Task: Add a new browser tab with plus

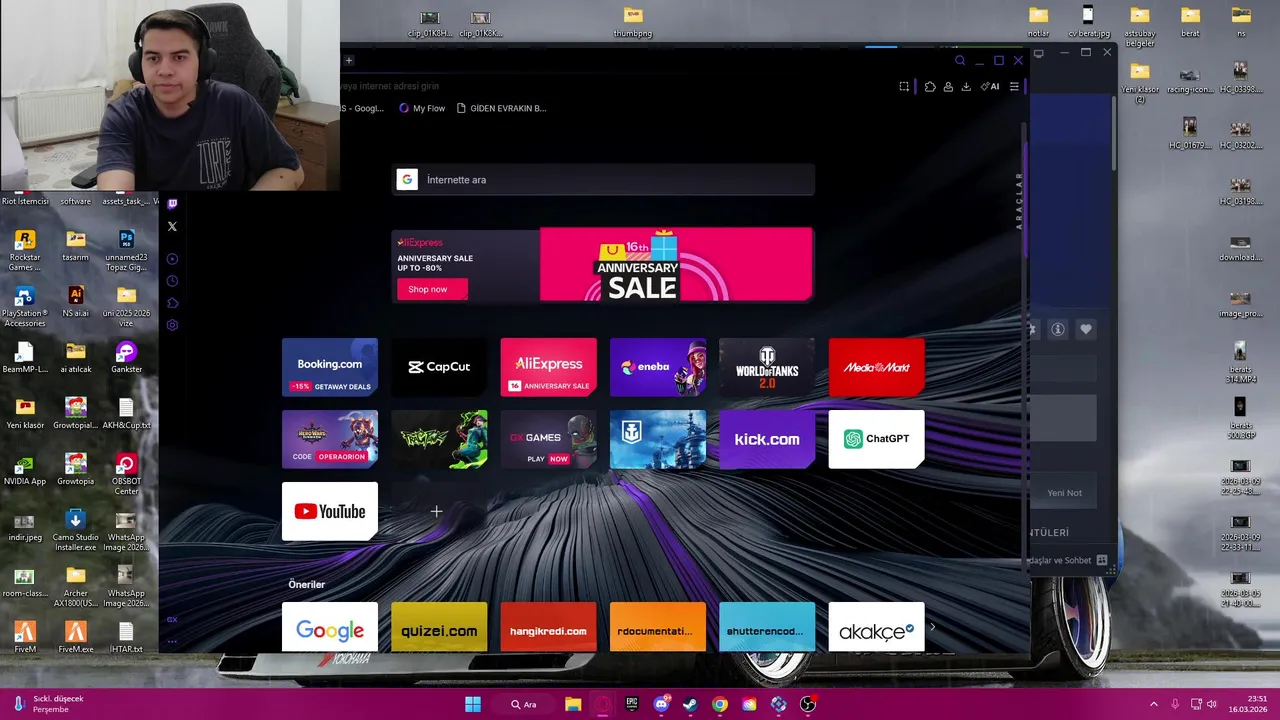Action: click(349, 60)
